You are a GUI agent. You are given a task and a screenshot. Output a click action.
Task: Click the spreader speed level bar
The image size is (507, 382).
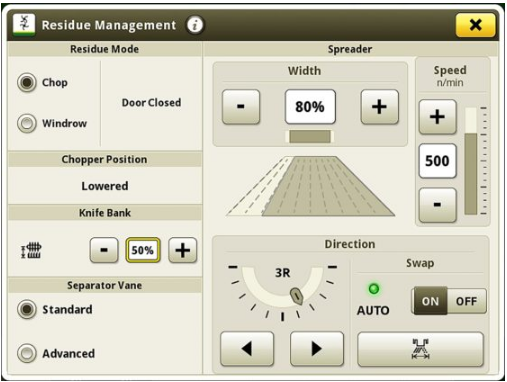(x=471, y=161)
